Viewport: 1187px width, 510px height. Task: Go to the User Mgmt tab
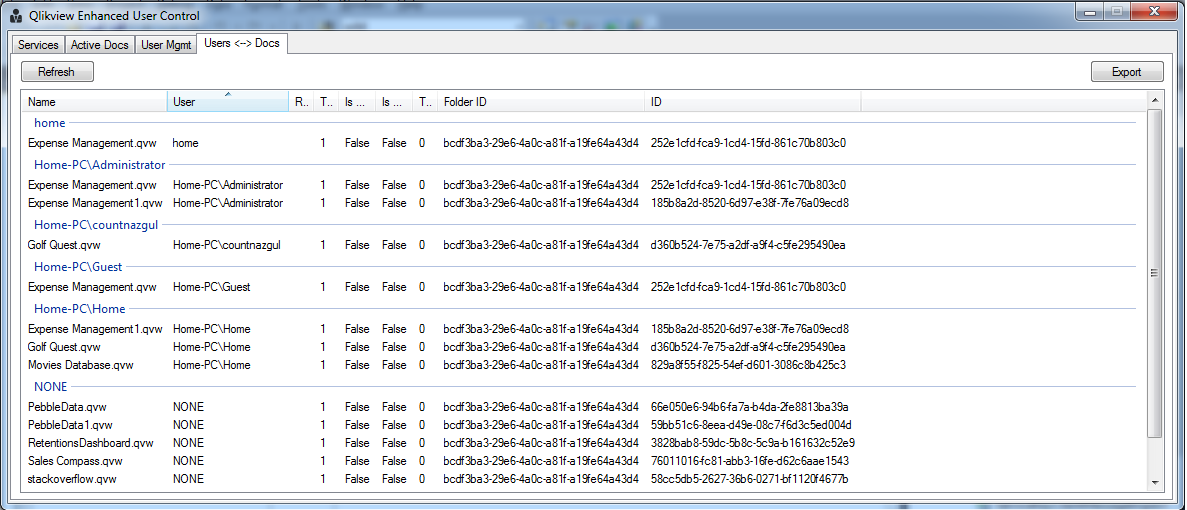pos(166,45)
